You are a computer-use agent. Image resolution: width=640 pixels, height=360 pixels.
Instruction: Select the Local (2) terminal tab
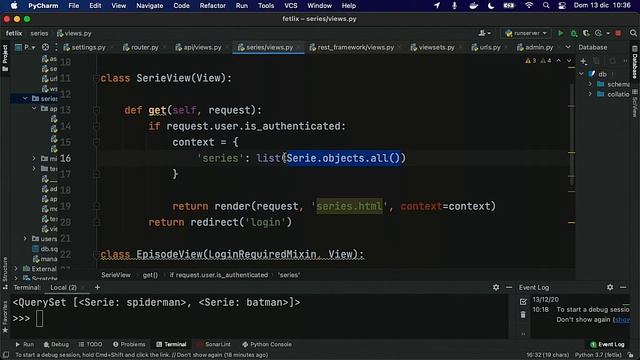63,287
